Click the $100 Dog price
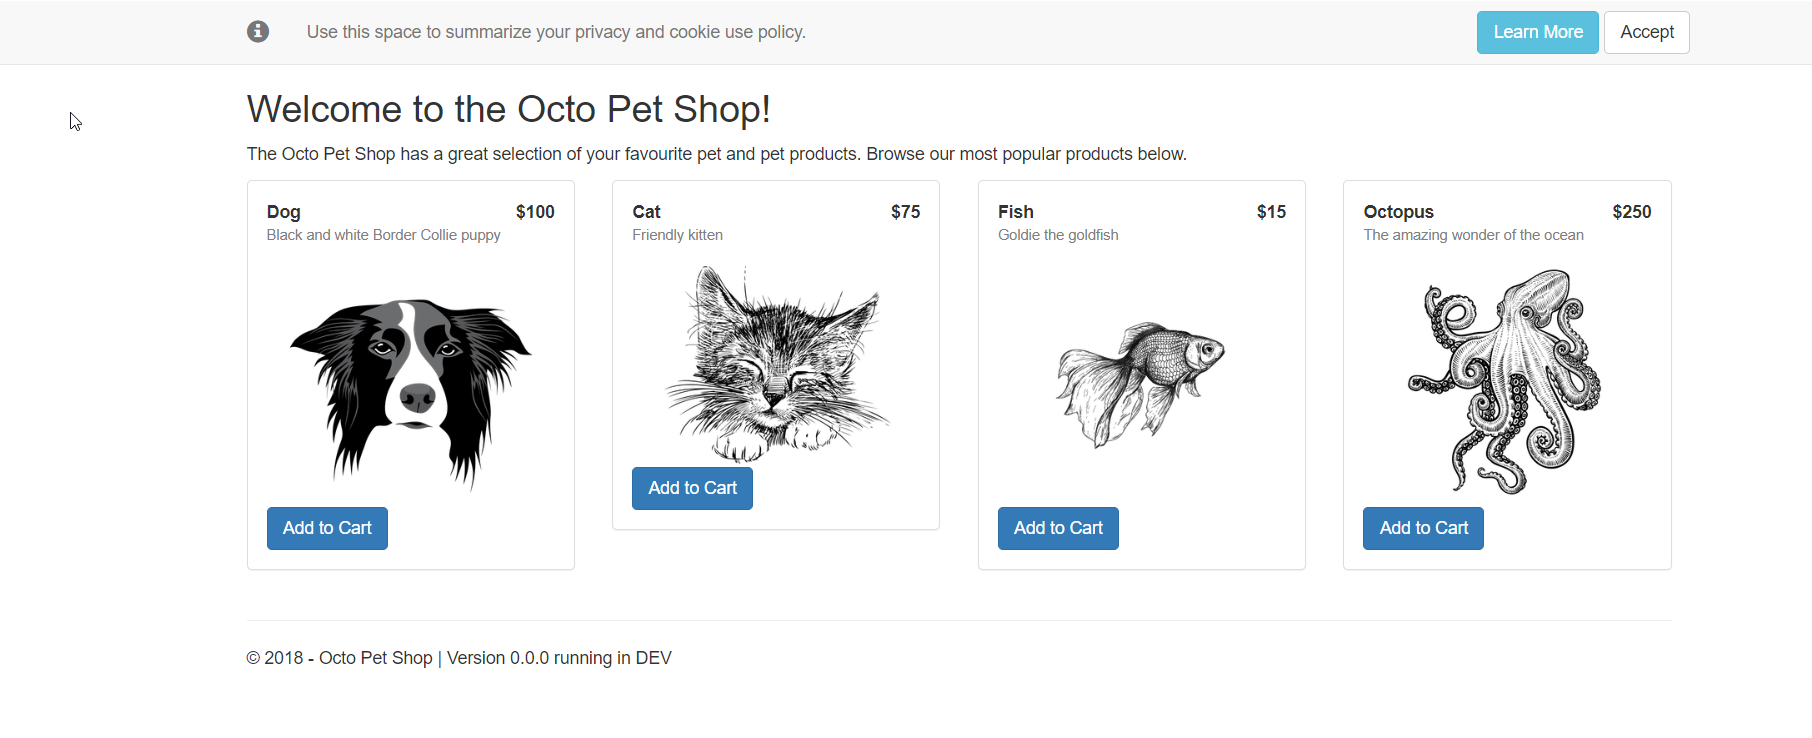The width and height of the screenshot is (1812, 738). pyautogui.click(x=535, y=212)
